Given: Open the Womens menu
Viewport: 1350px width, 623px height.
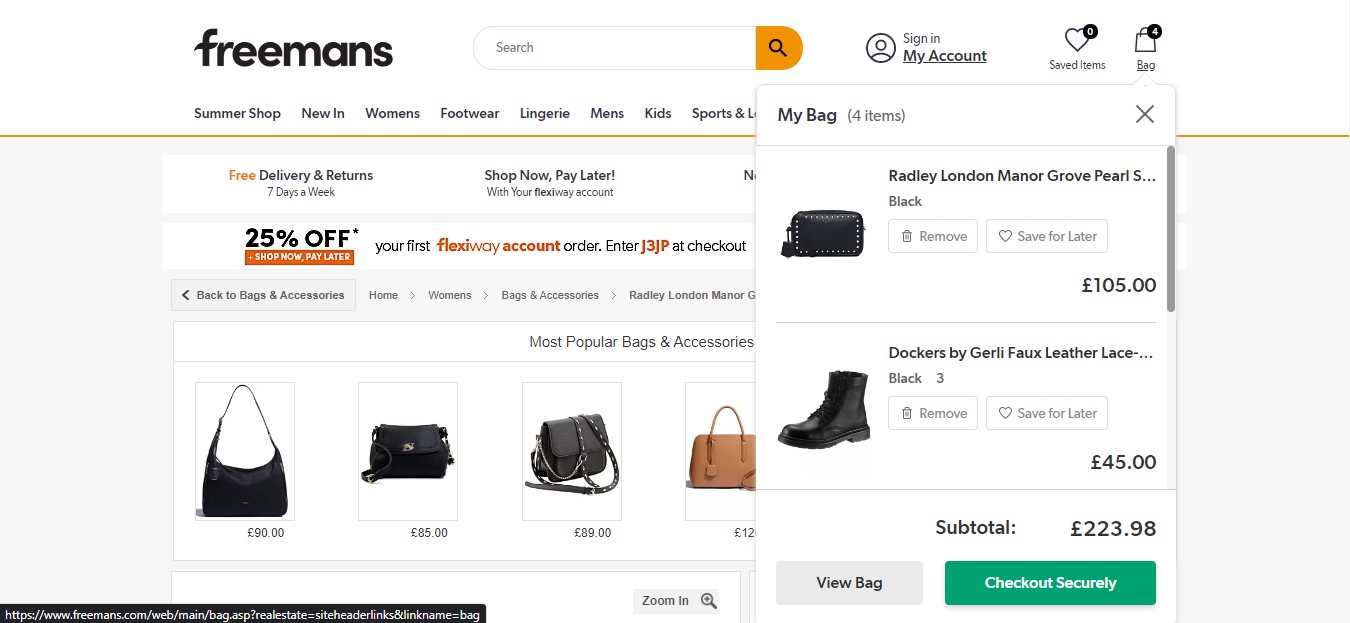Looking at the screenshot, I should click(x=392, y=113).
